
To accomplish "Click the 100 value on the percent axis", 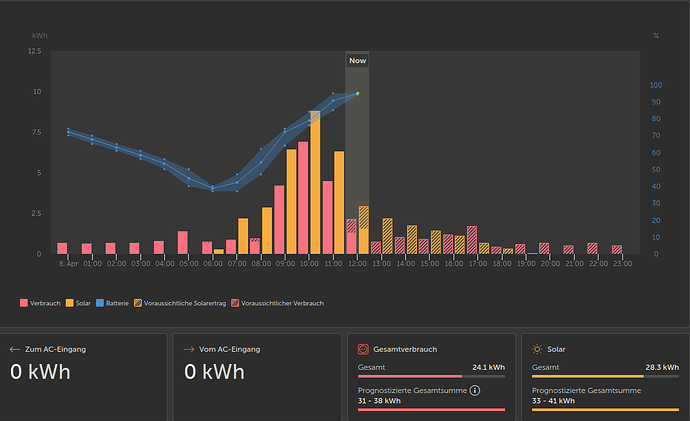I will 656,85.
